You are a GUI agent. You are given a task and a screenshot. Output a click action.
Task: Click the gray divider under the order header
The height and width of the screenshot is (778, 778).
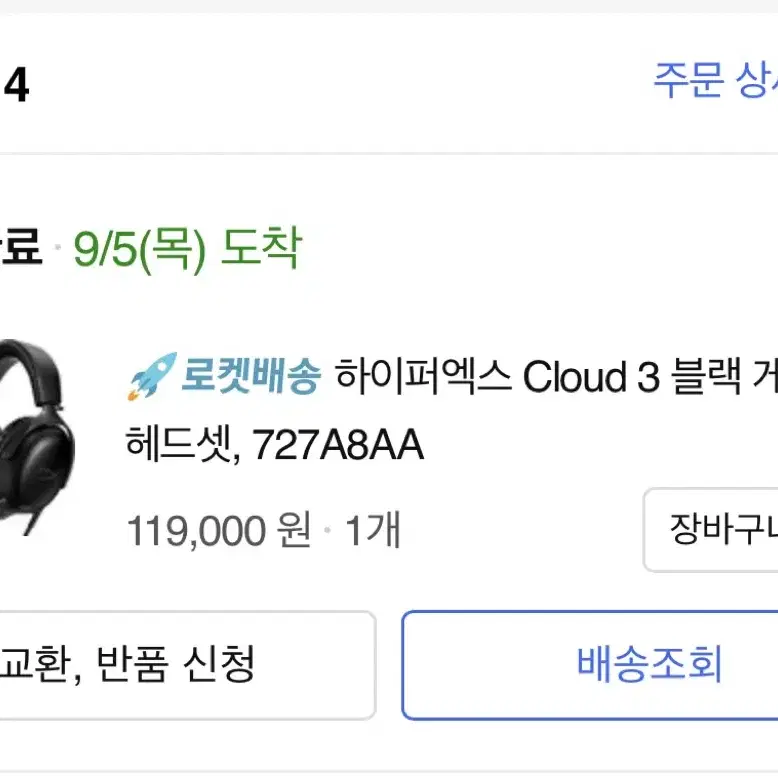pyautogui.click(x=389, y=153)
